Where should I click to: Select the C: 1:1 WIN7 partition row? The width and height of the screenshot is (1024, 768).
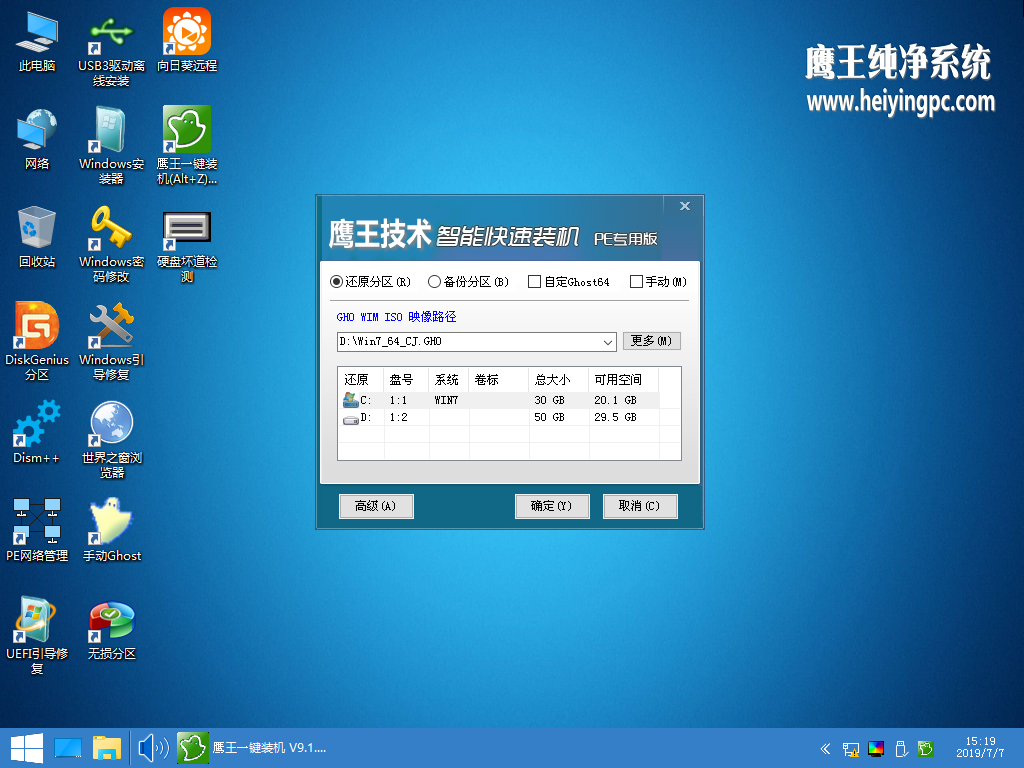[500, 400]
